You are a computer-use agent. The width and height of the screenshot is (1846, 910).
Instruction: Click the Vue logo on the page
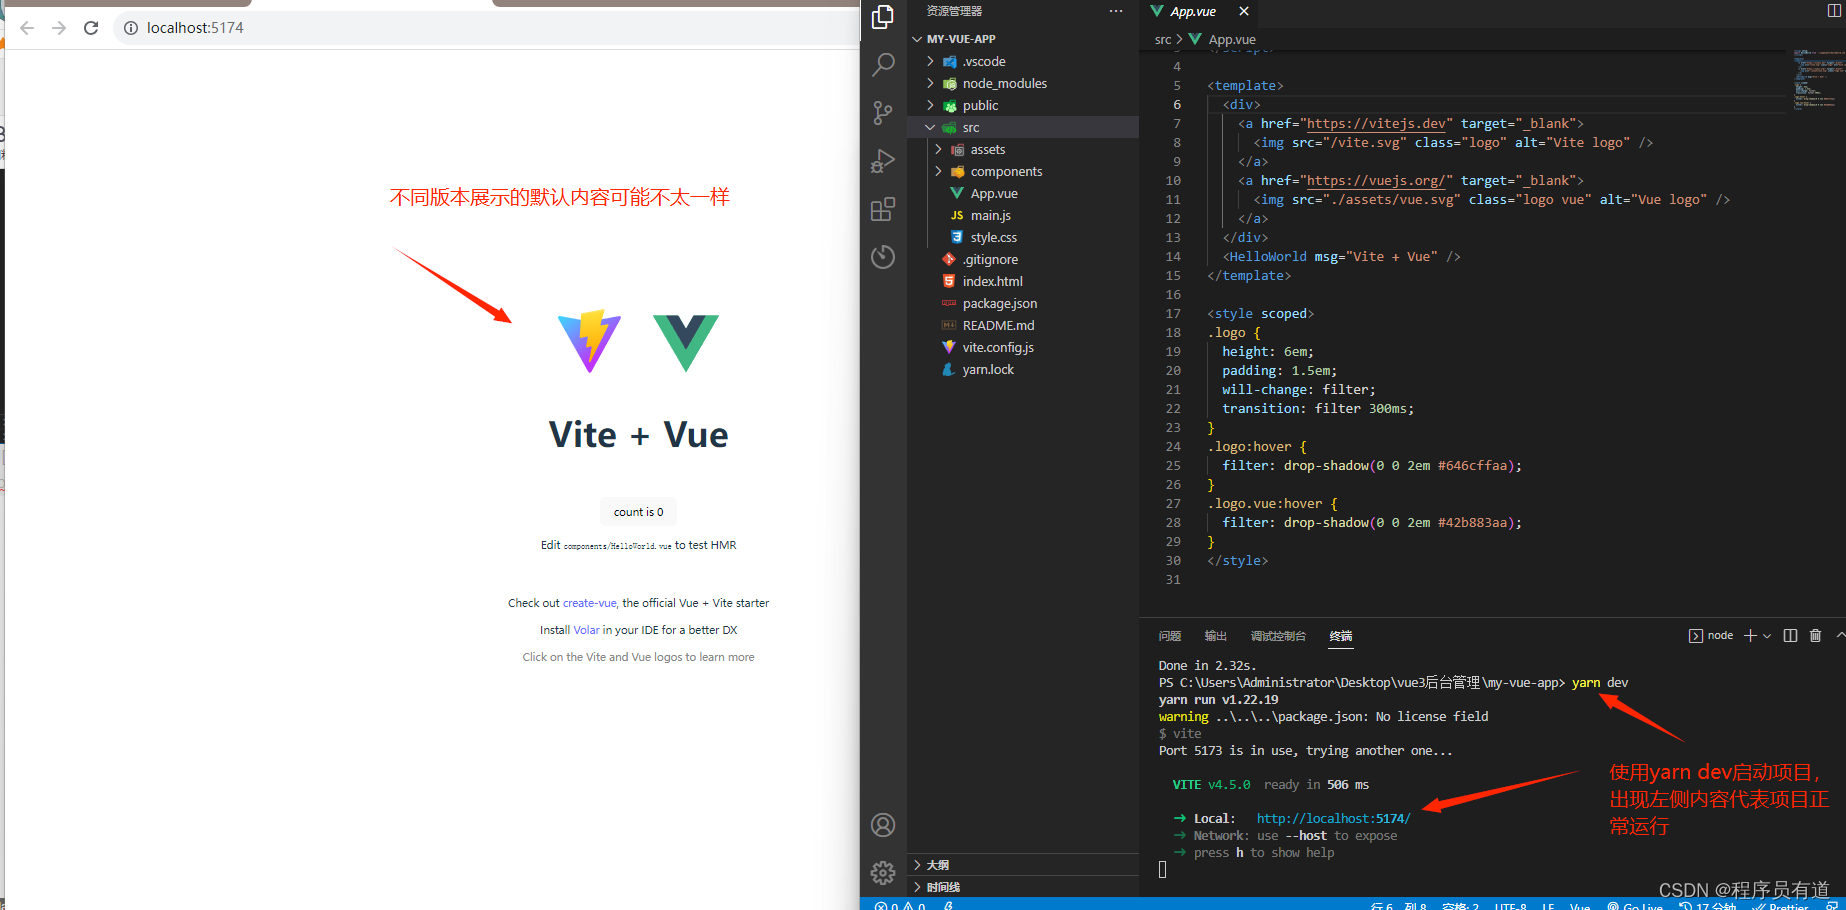click(686, 342)
